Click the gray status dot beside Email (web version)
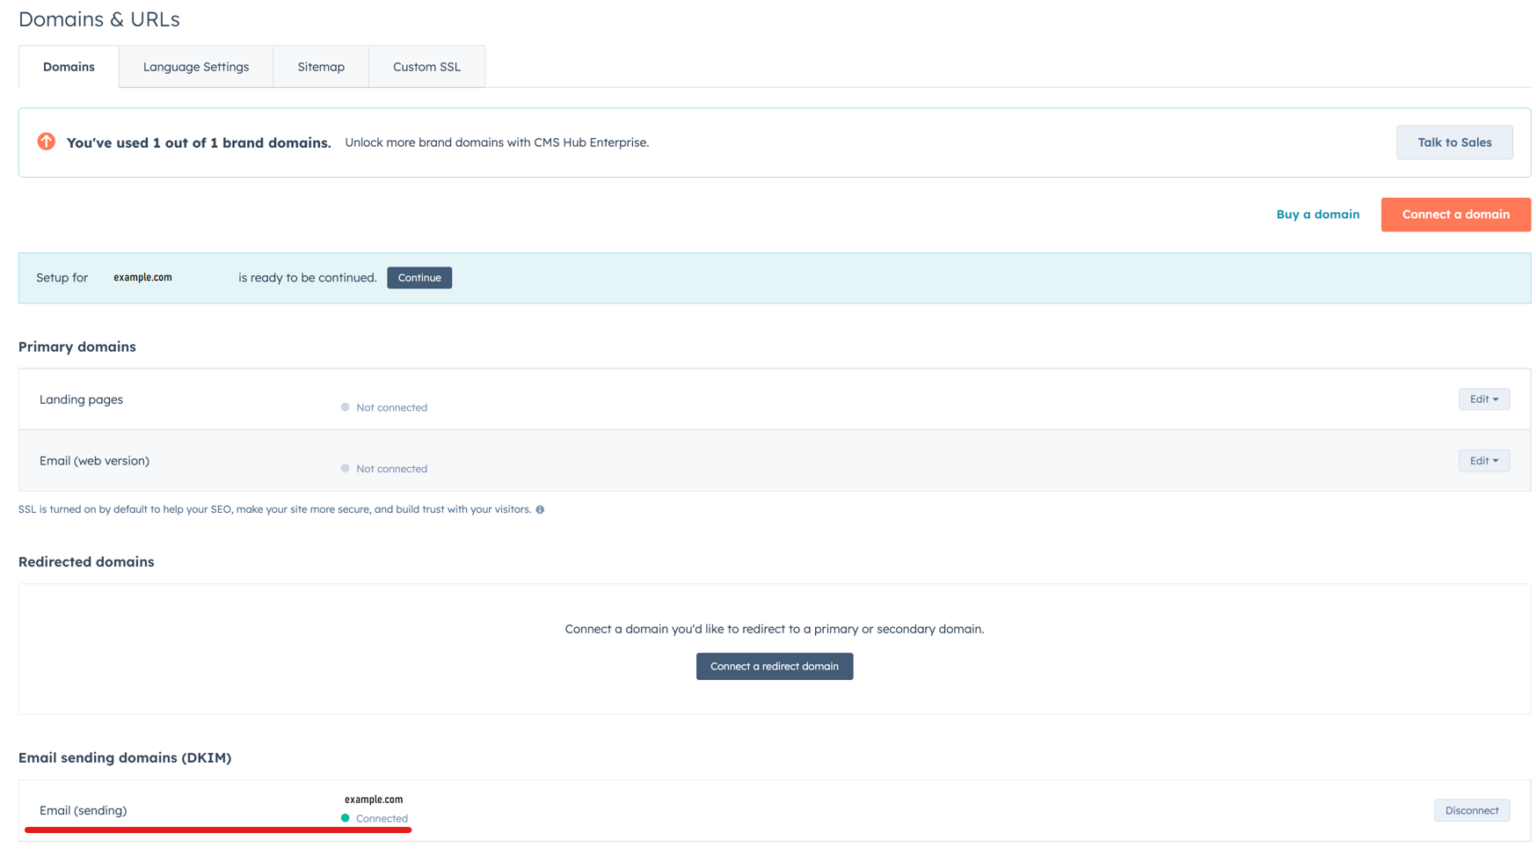Viewport: 1536px width, 855px height. (x=345, y=467)
